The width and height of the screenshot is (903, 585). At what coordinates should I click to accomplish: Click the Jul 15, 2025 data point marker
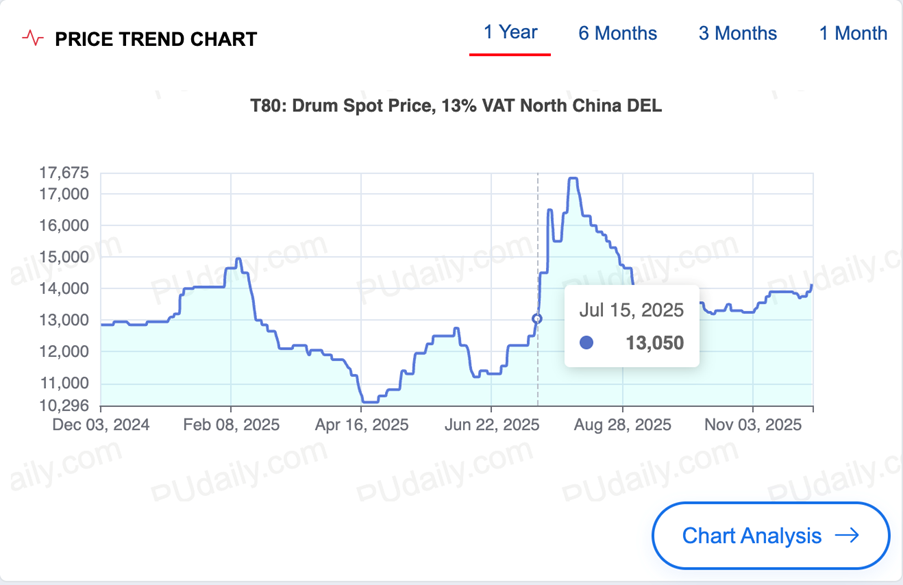coord(537,319)
